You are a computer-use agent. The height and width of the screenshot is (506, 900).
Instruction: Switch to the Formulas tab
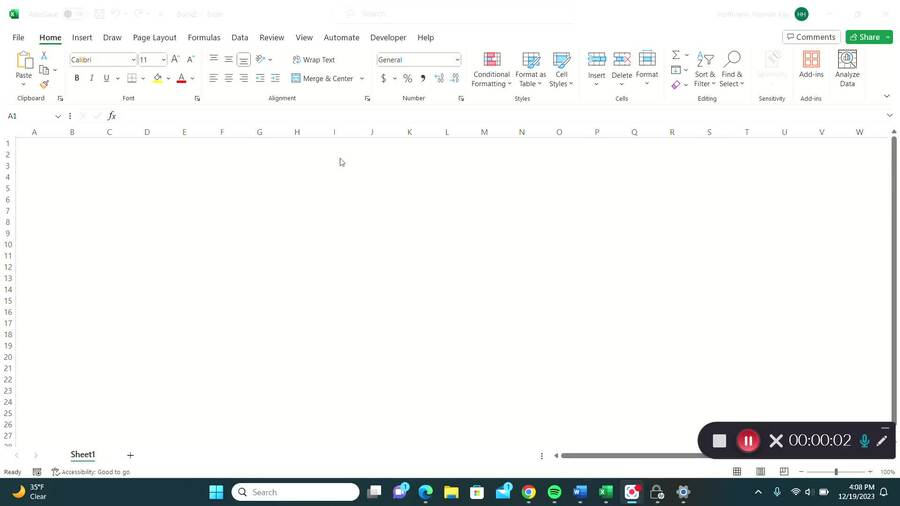pos(204,37)
